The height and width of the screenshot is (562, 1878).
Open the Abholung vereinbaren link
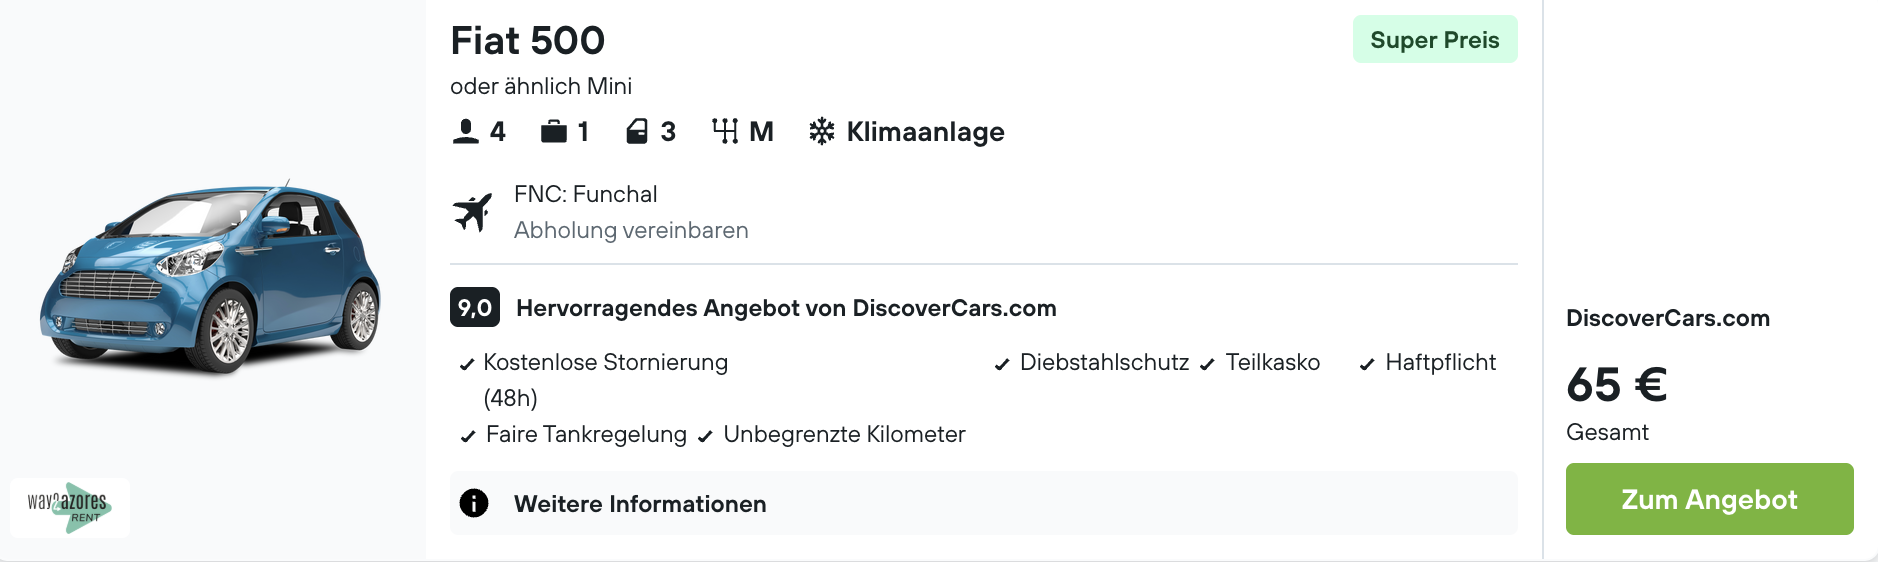[x=631, y=230]
